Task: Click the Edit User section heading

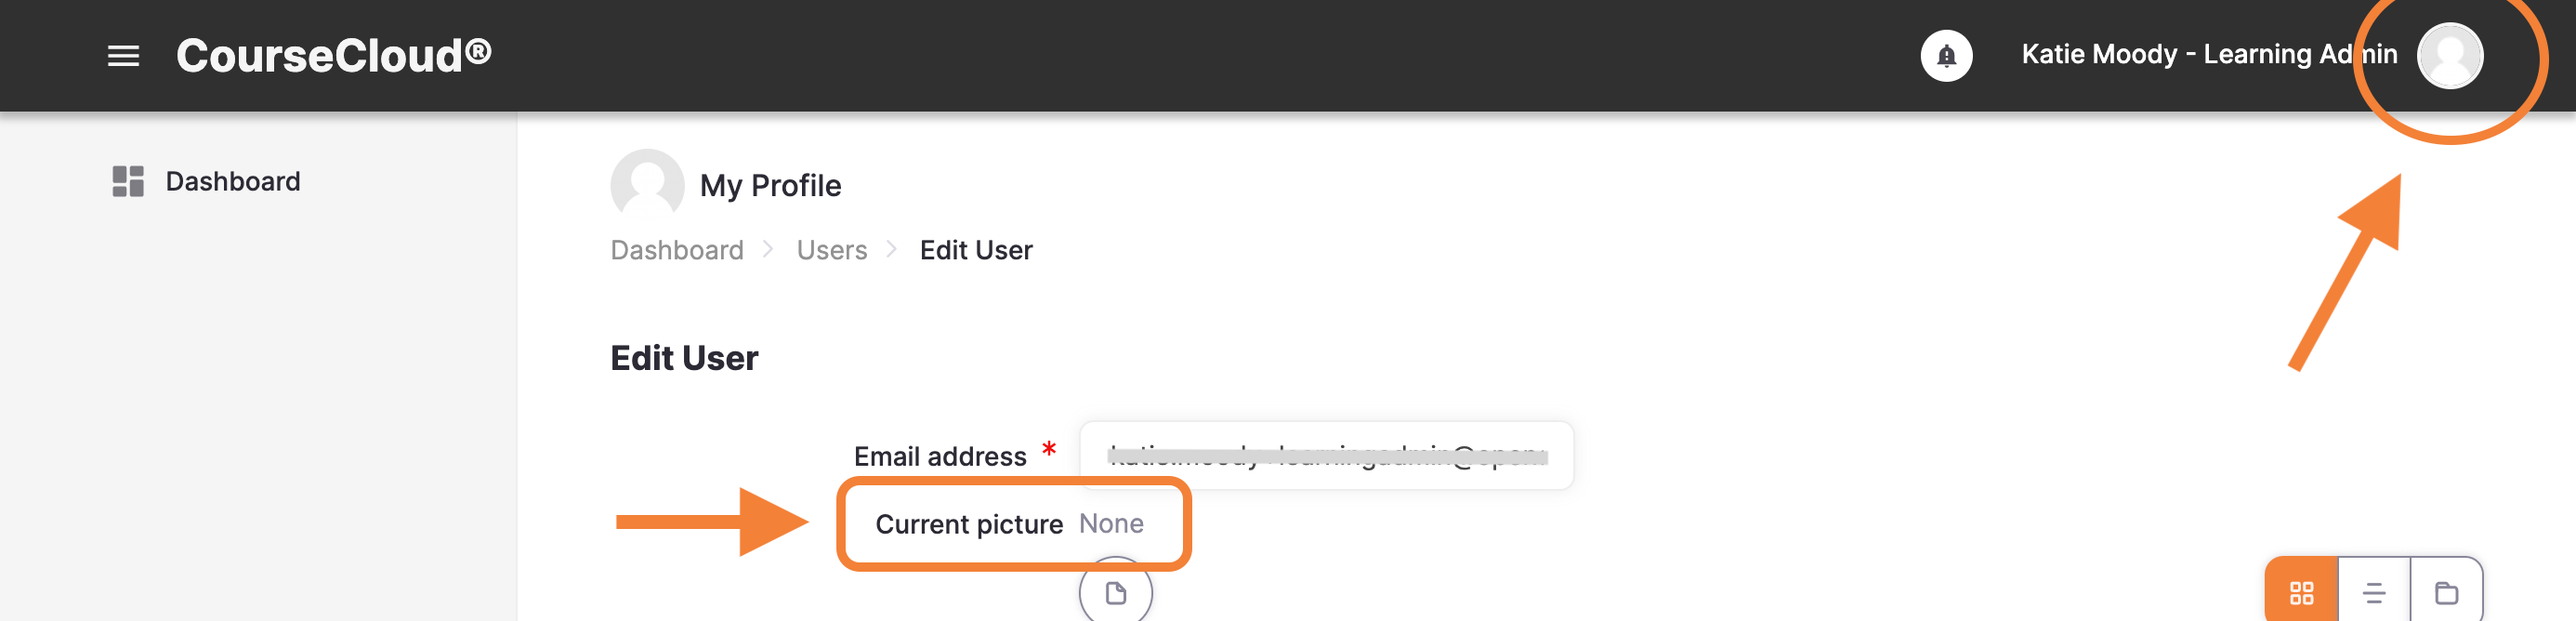Action: pyautogui.click(x=684, y=358)
